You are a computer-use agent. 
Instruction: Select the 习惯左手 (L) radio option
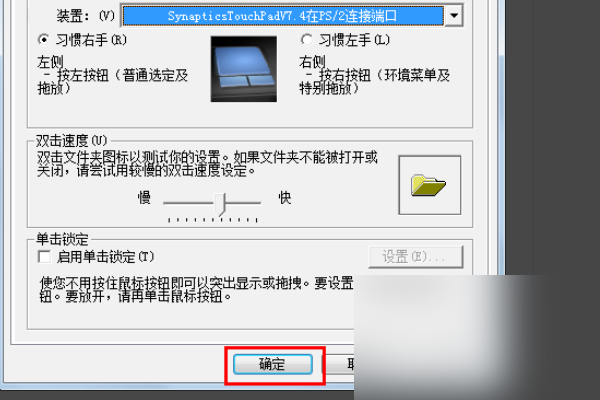pos(307,40)
